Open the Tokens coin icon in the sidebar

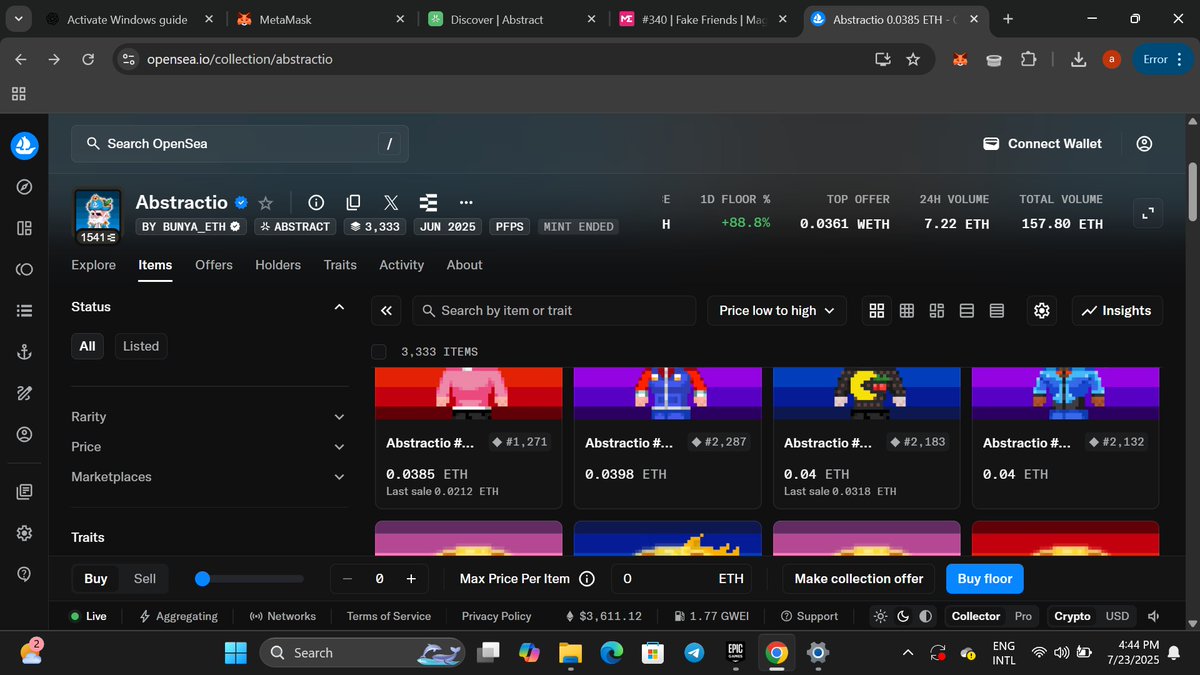tap(24, 269)
